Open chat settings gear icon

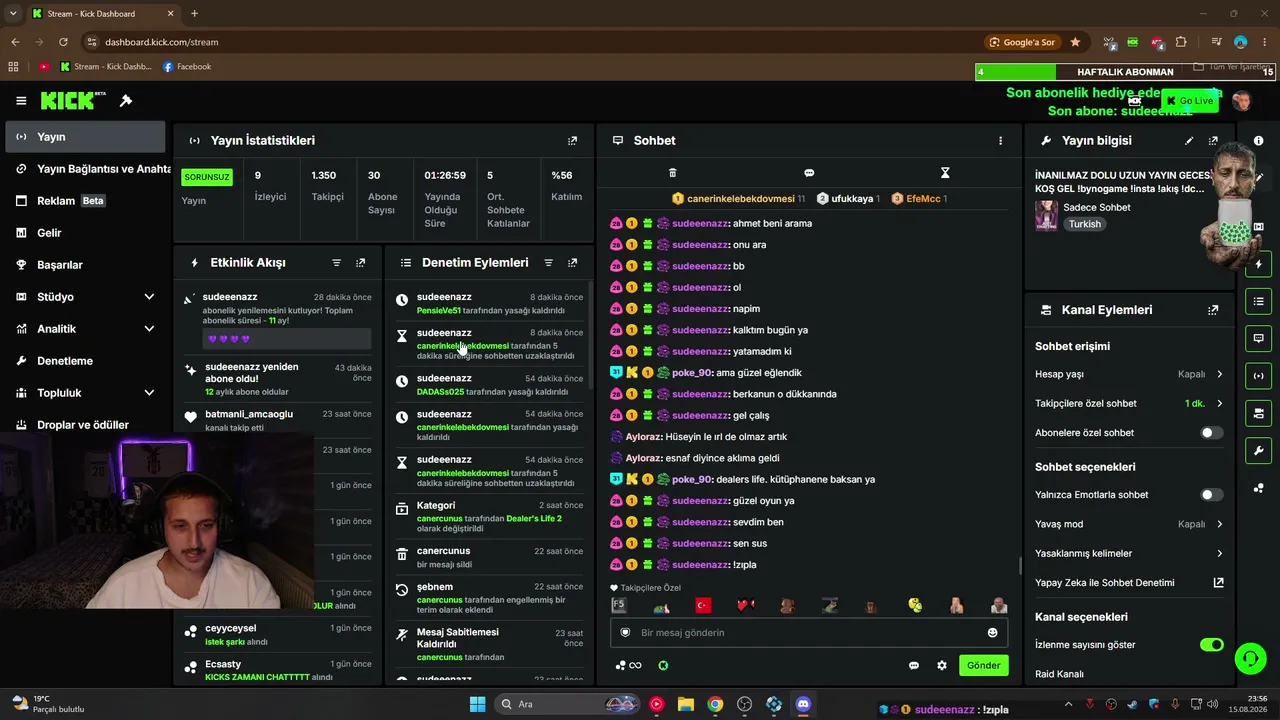pyautogui.click(x=941, y=666)
